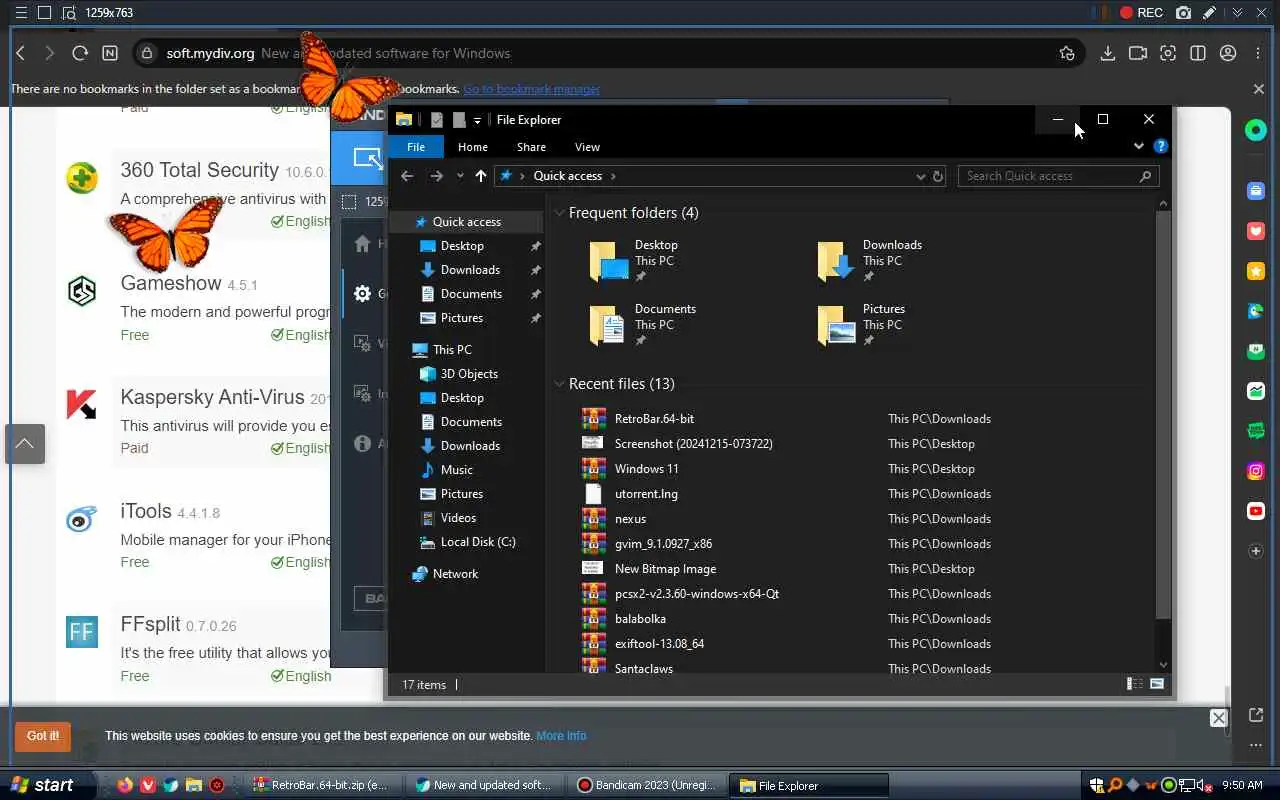This screenshot has height=800, width=1280.
Task: Open the More info cookie link
Action: click(561, 736)
